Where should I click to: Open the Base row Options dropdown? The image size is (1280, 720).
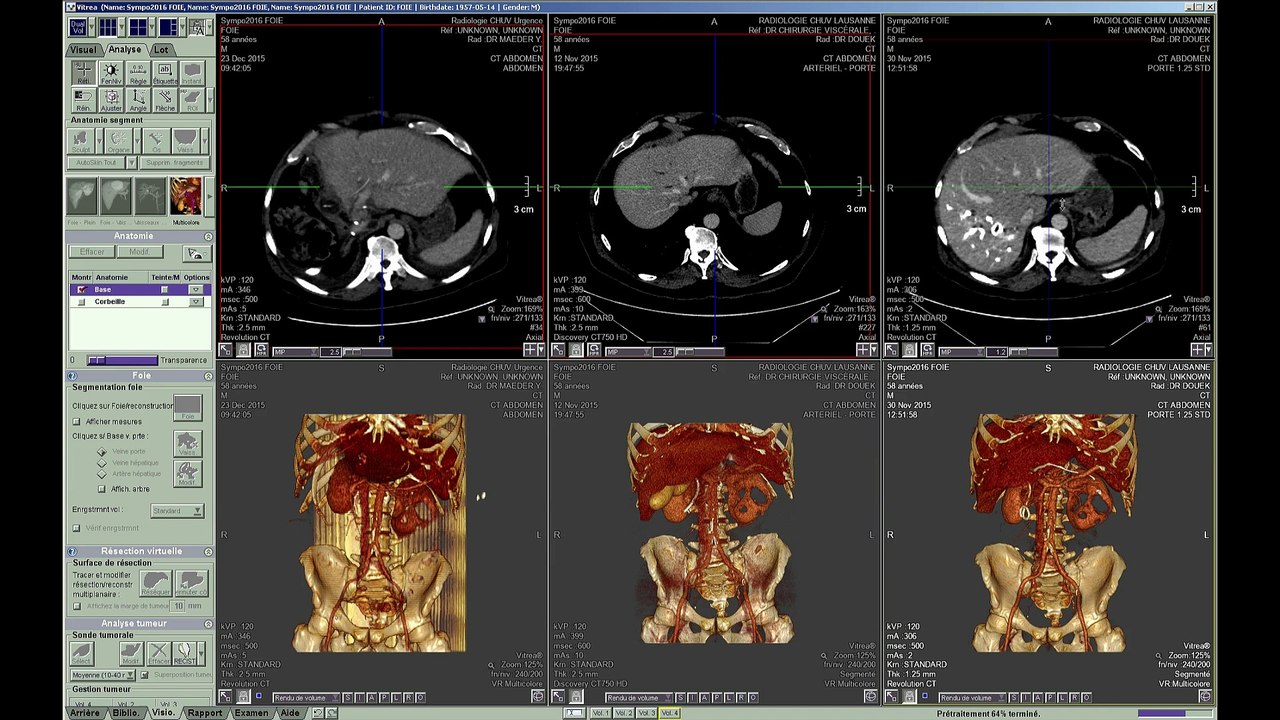(196, 290)
